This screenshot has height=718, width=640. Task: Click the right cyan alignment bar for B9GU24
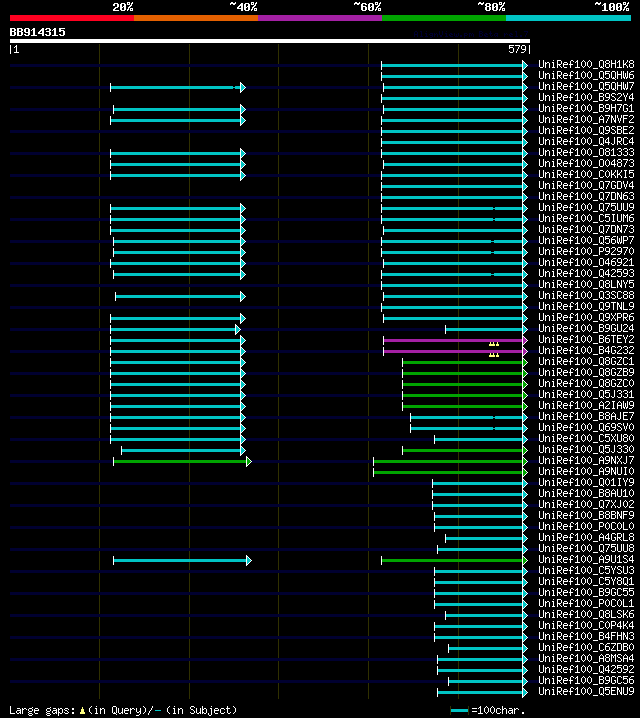[x=487, y=329]
